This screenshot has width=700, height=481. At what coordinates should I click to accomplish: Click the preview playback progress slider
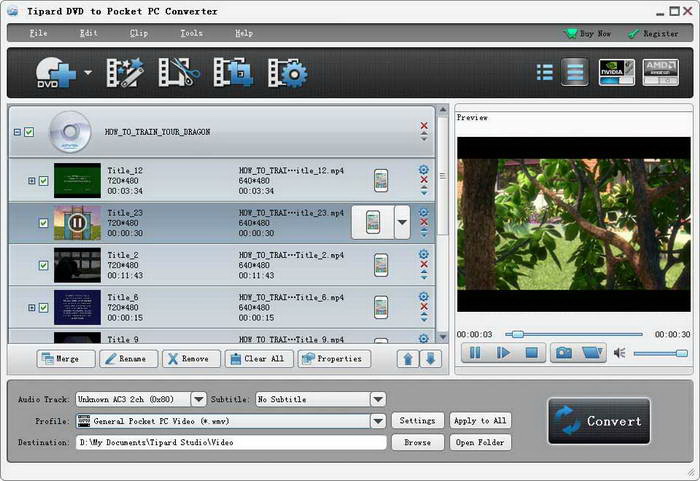click(x=574, y=334)
